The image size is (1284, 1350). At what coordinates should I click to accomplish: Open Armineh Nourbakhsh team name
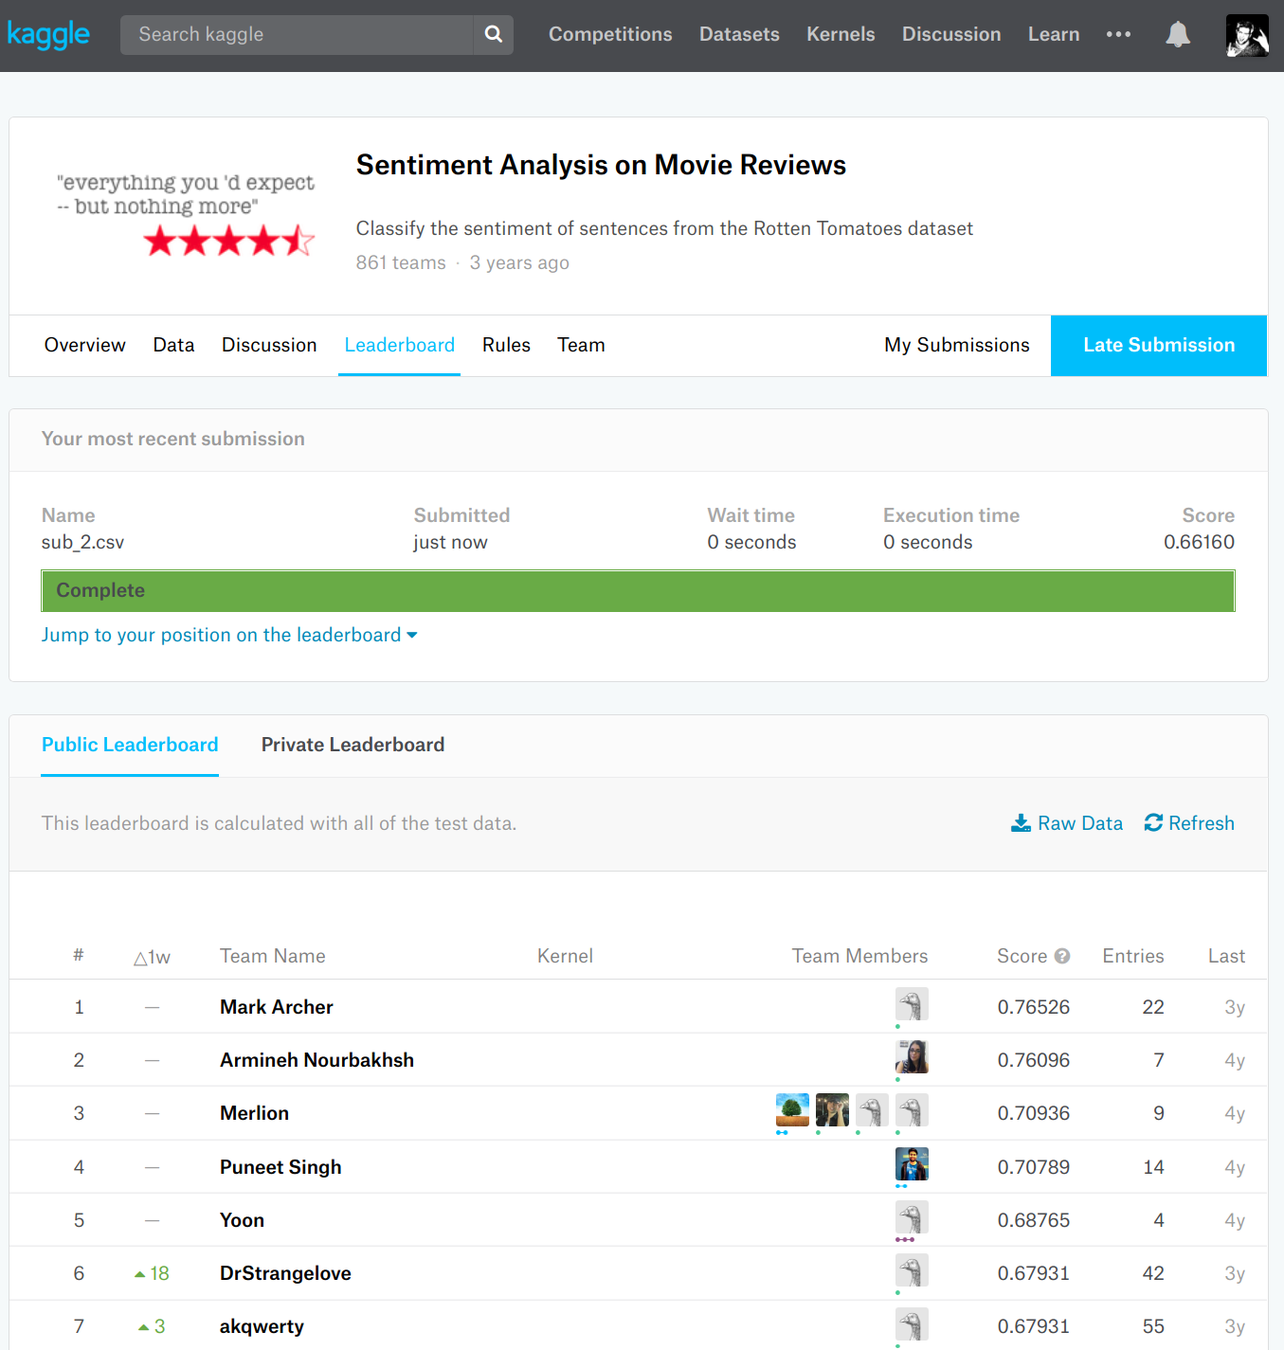[x=317, y=1060]
